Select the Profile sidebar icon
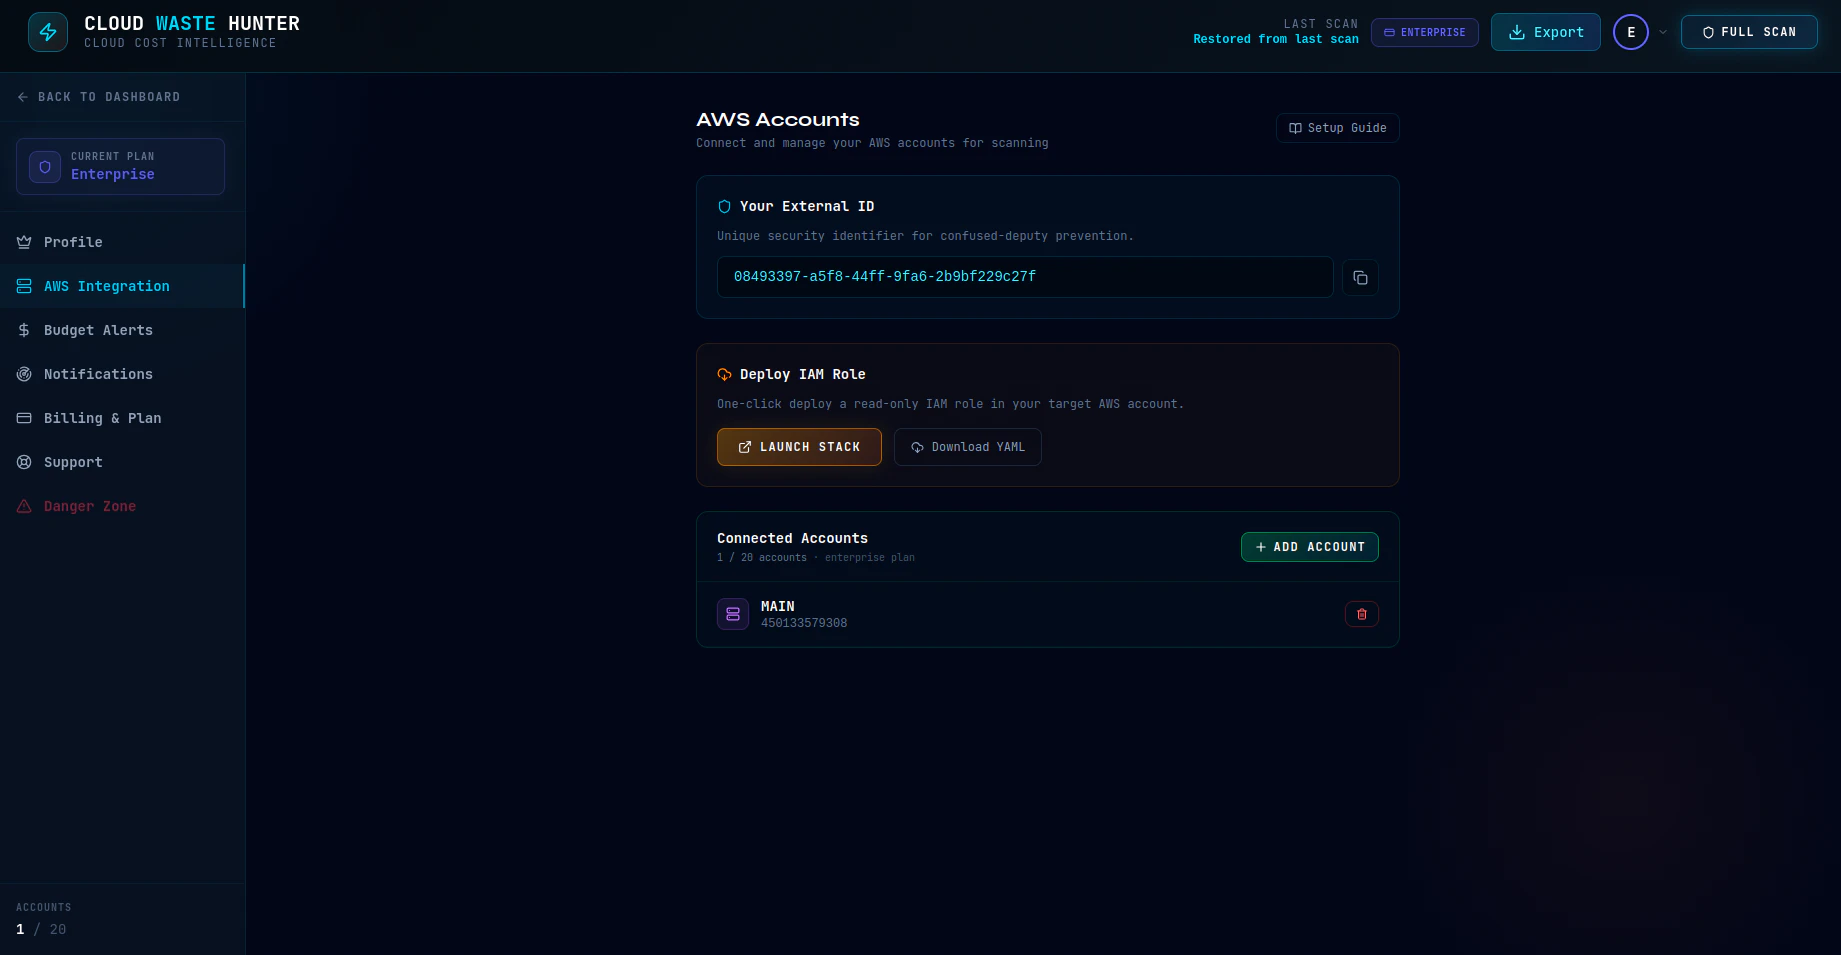 pyautogui.click(x=24, y=242)
